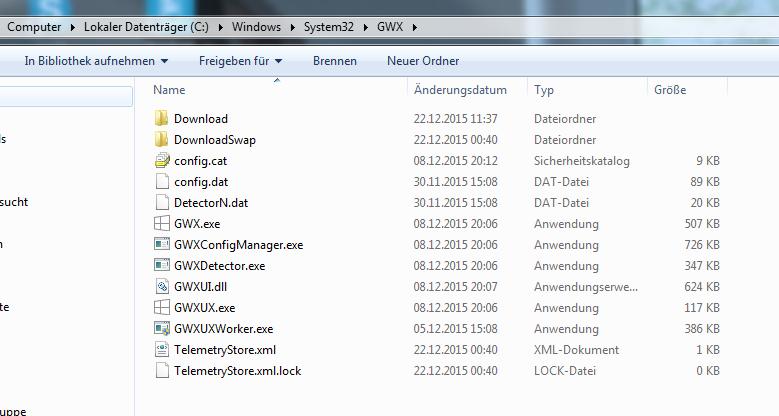Select the DownloadSwap folder icon
Viewport: 779px width, 416px height.
coord(161,139)
